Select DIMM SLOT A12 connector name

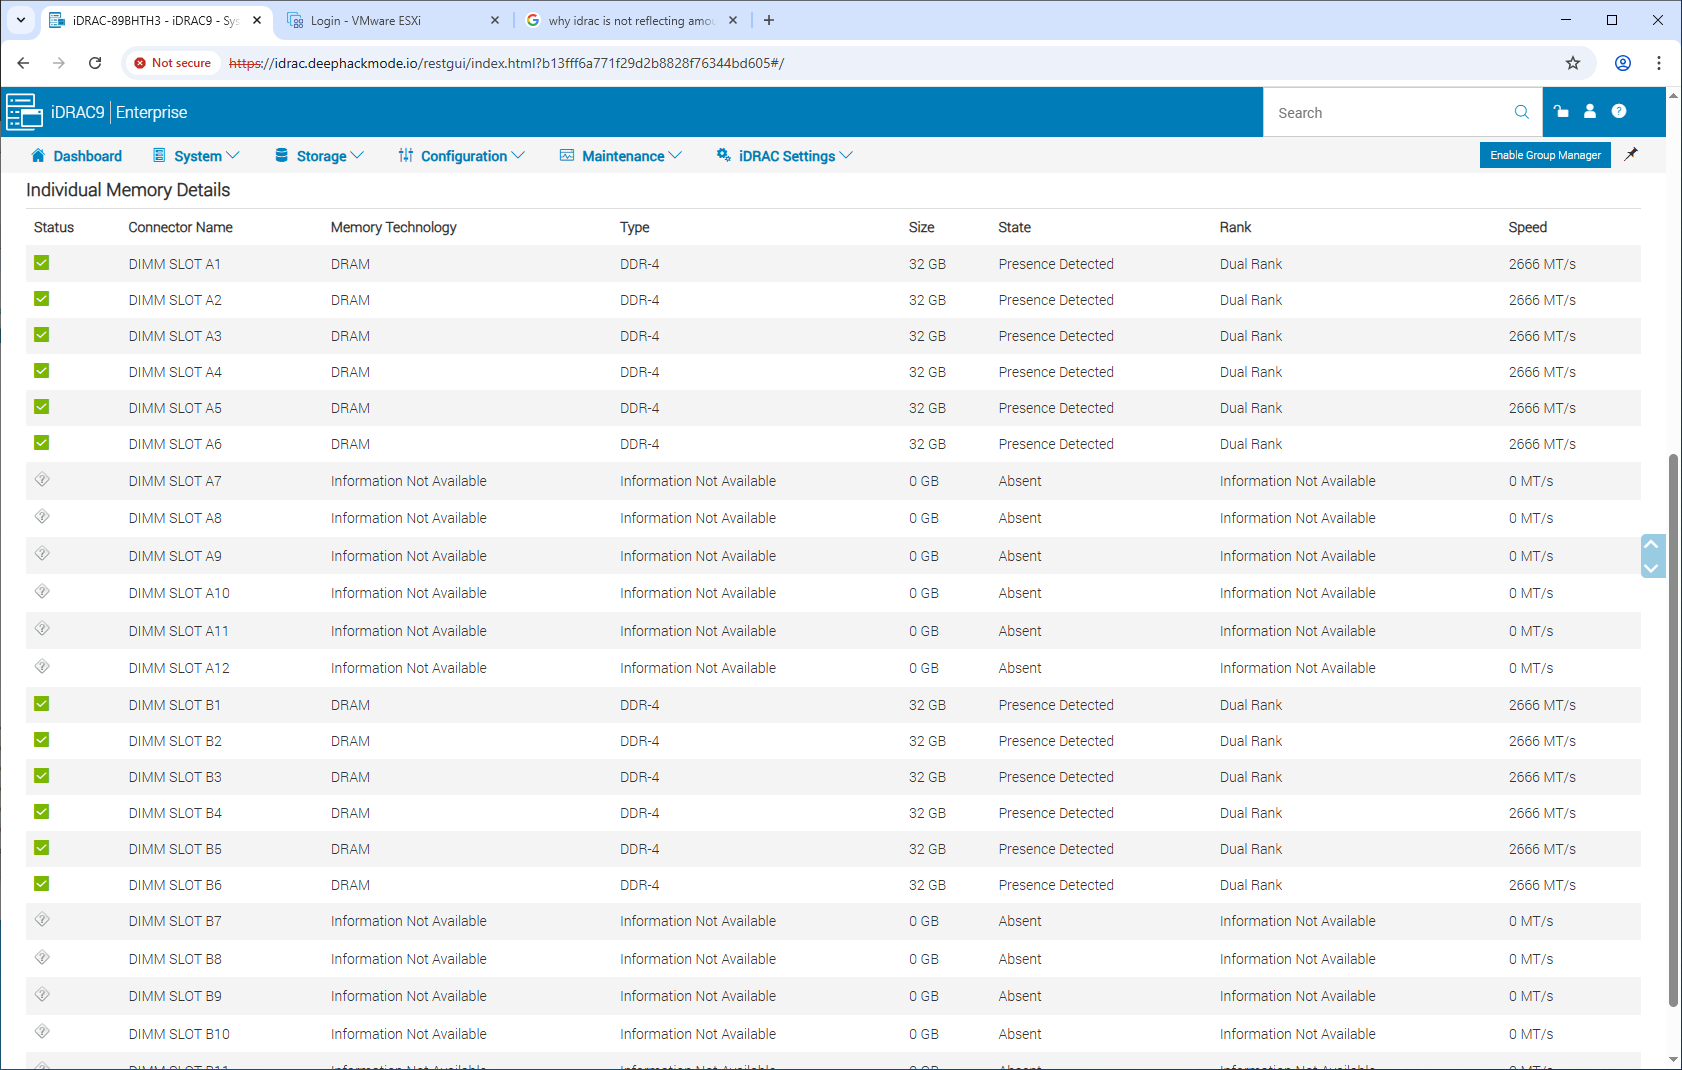click(x=179, y=668)
